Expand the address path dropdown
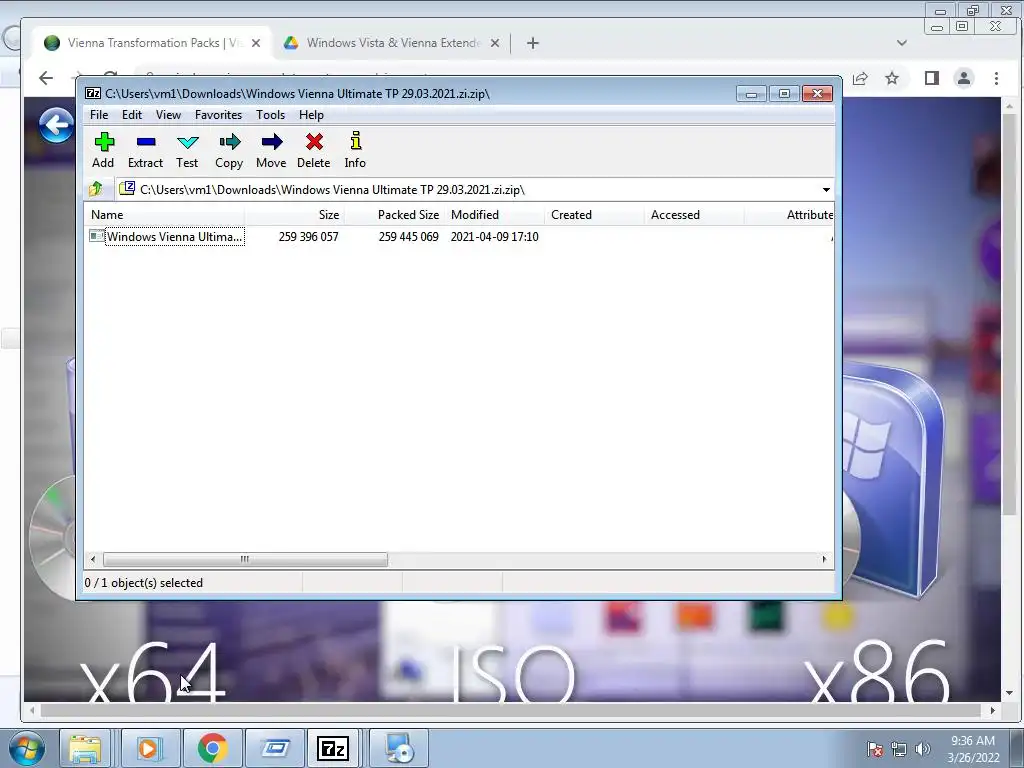The image size is (1024, 768). point(826,190)
